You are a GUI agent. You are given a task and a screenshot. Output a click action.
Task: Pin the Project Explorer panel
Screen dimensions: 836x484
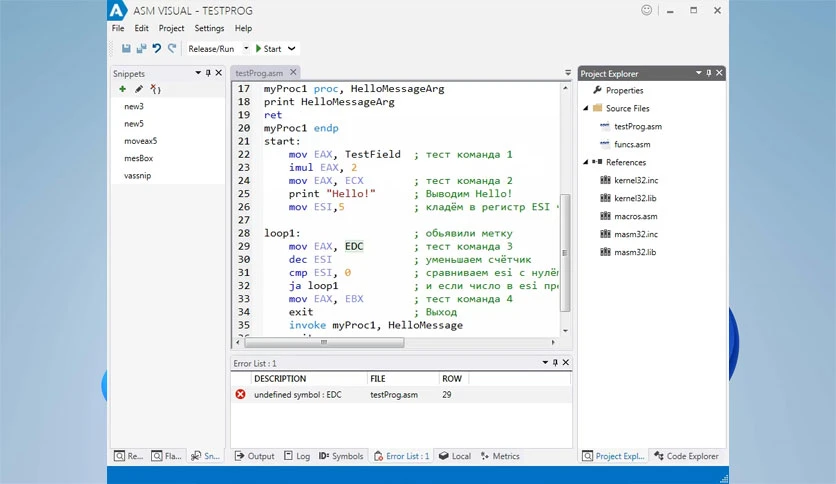(x=709, y=73)
